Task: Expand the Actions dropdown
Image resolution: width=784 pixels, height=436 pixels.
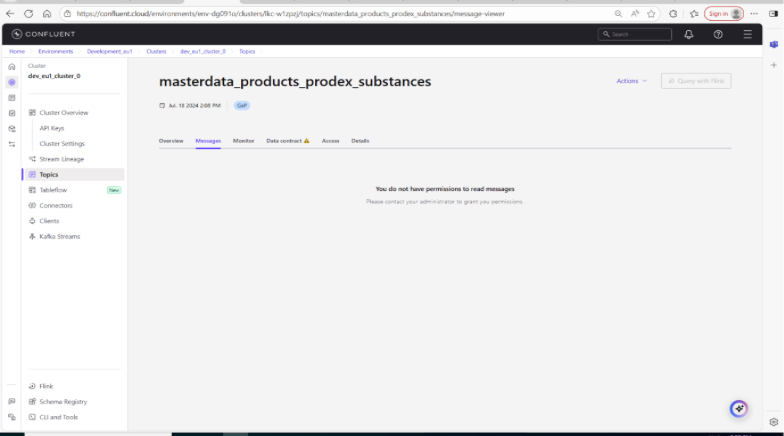Action: coord(632,81)
